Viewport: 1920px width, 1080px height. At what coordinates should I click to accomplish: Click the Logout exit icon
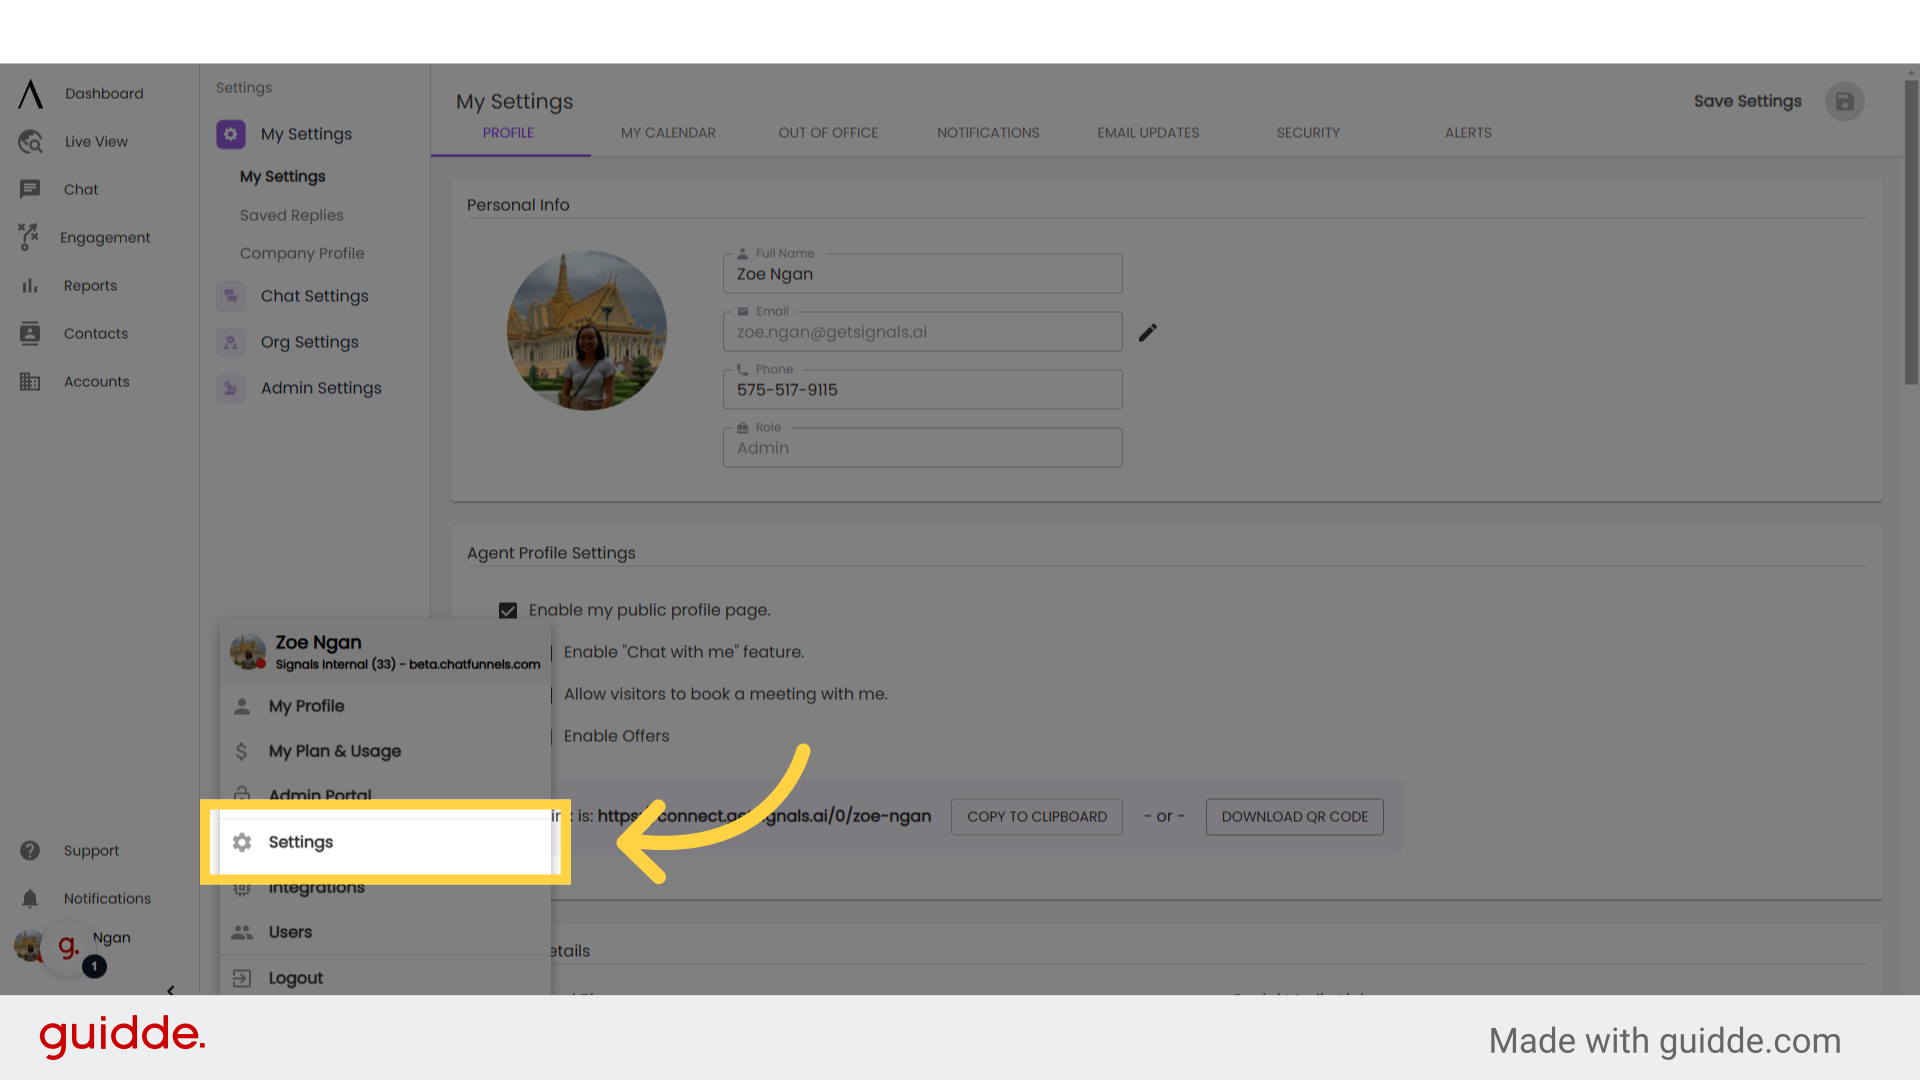242,978
